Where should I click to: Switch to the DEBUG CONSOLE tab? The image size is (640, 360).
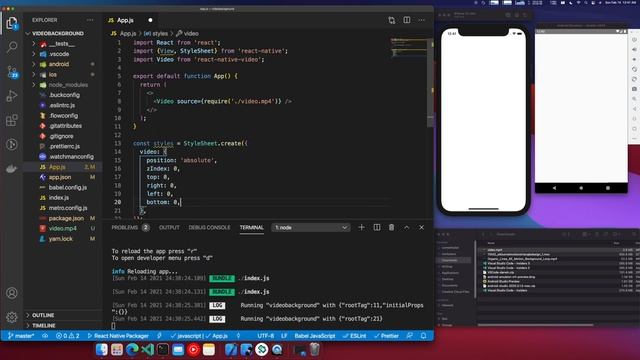point(209,227)
